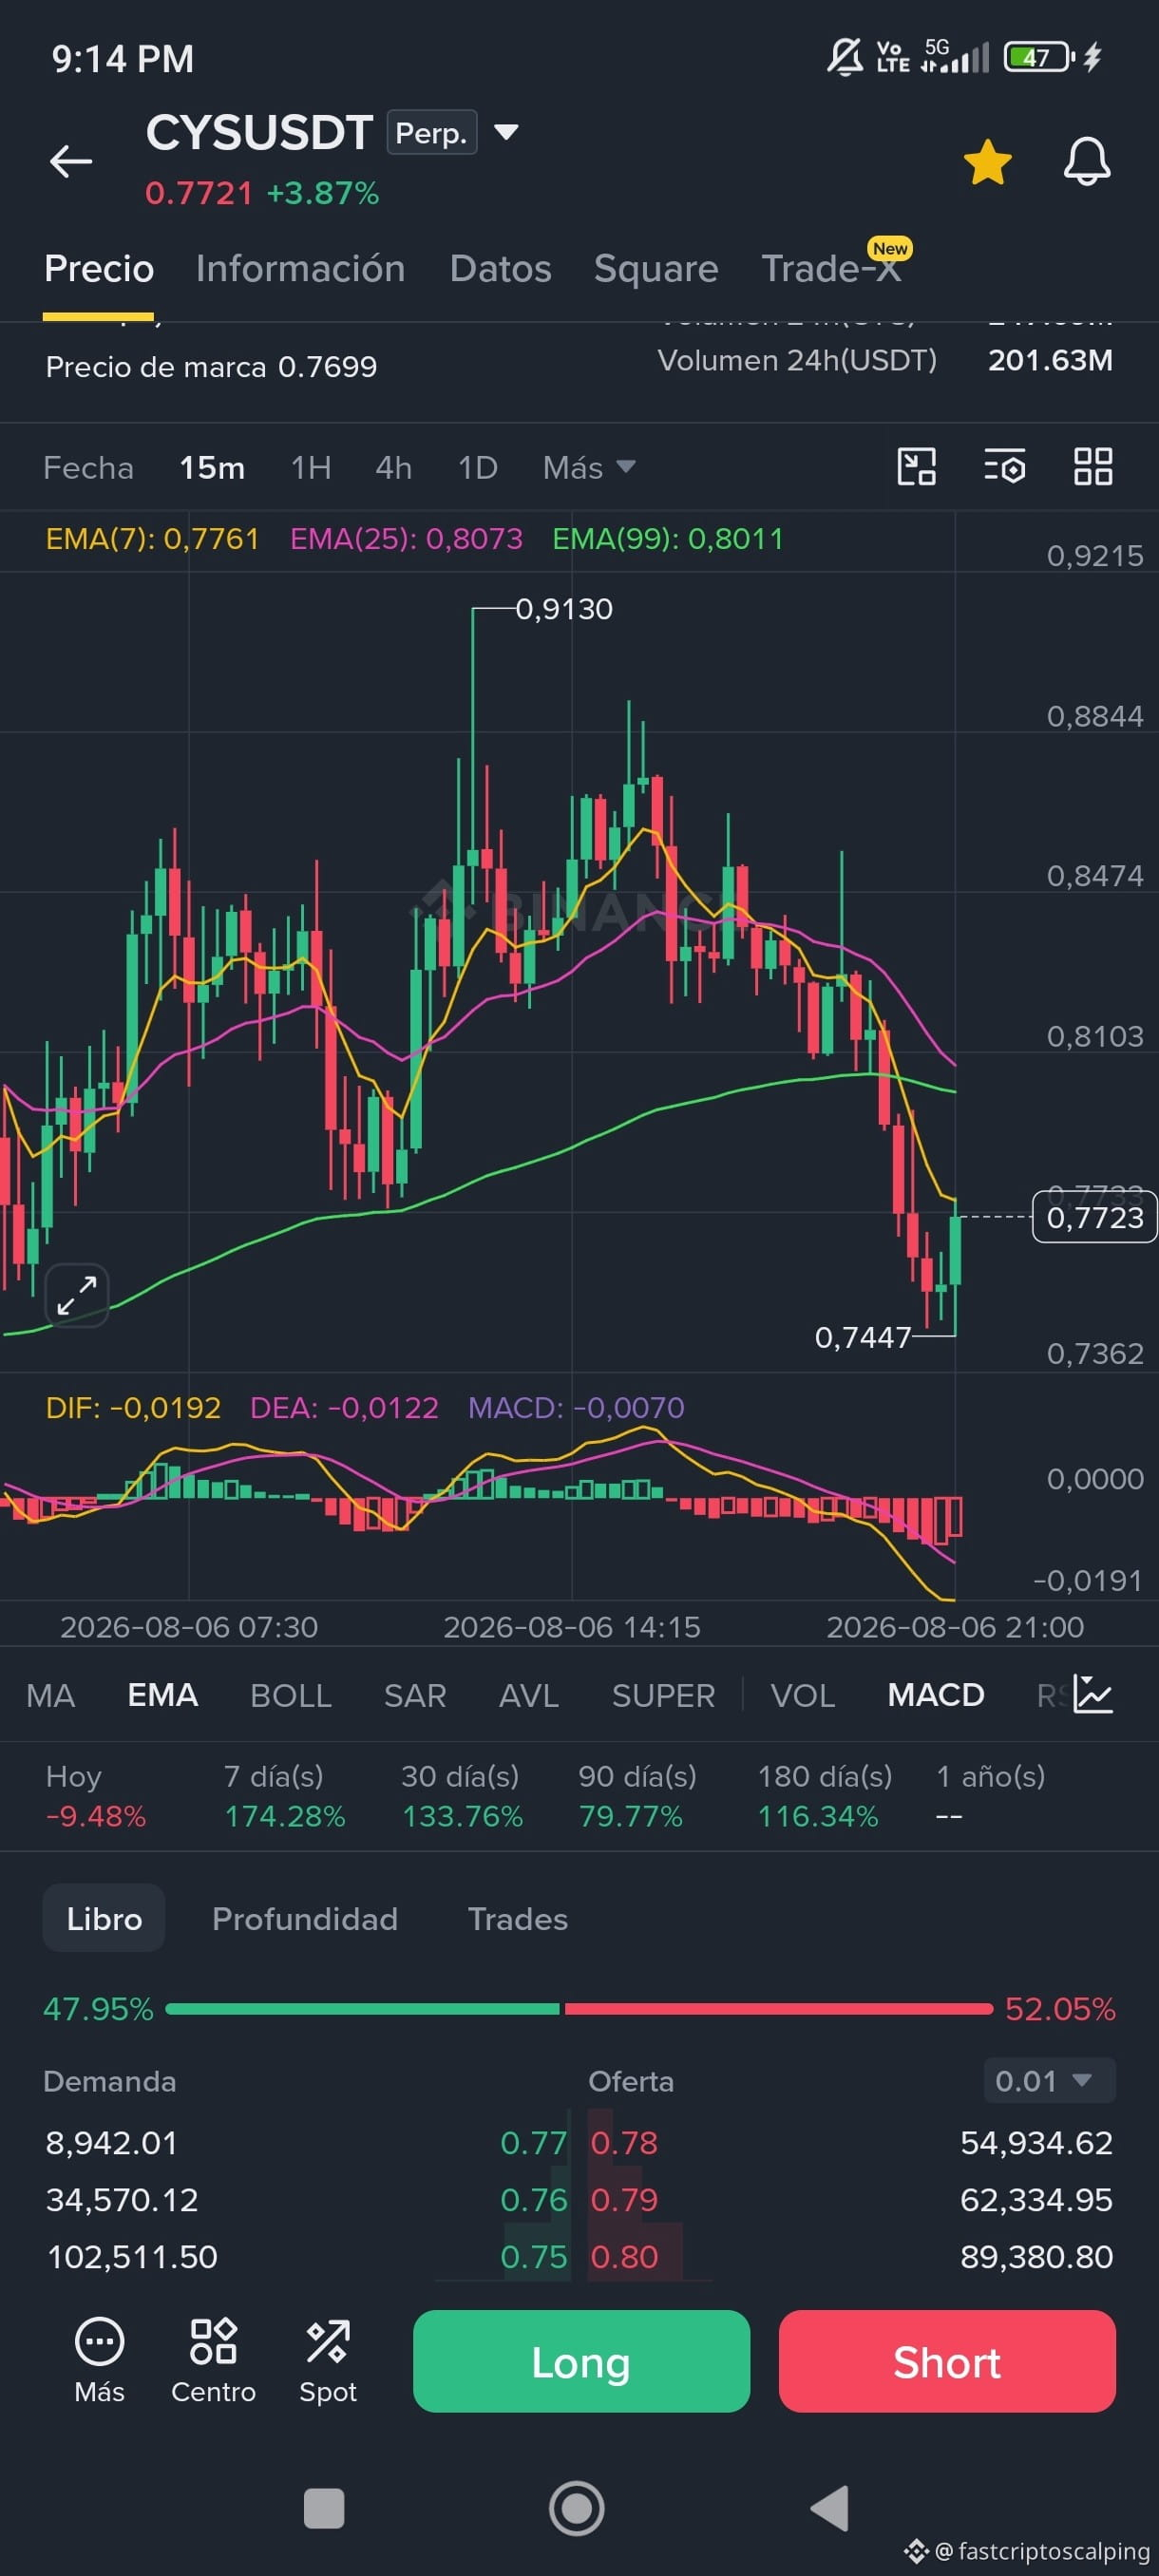Open the Trade-X tab
Screen dimensions: 1159x2576
click(x=831, y=268)
